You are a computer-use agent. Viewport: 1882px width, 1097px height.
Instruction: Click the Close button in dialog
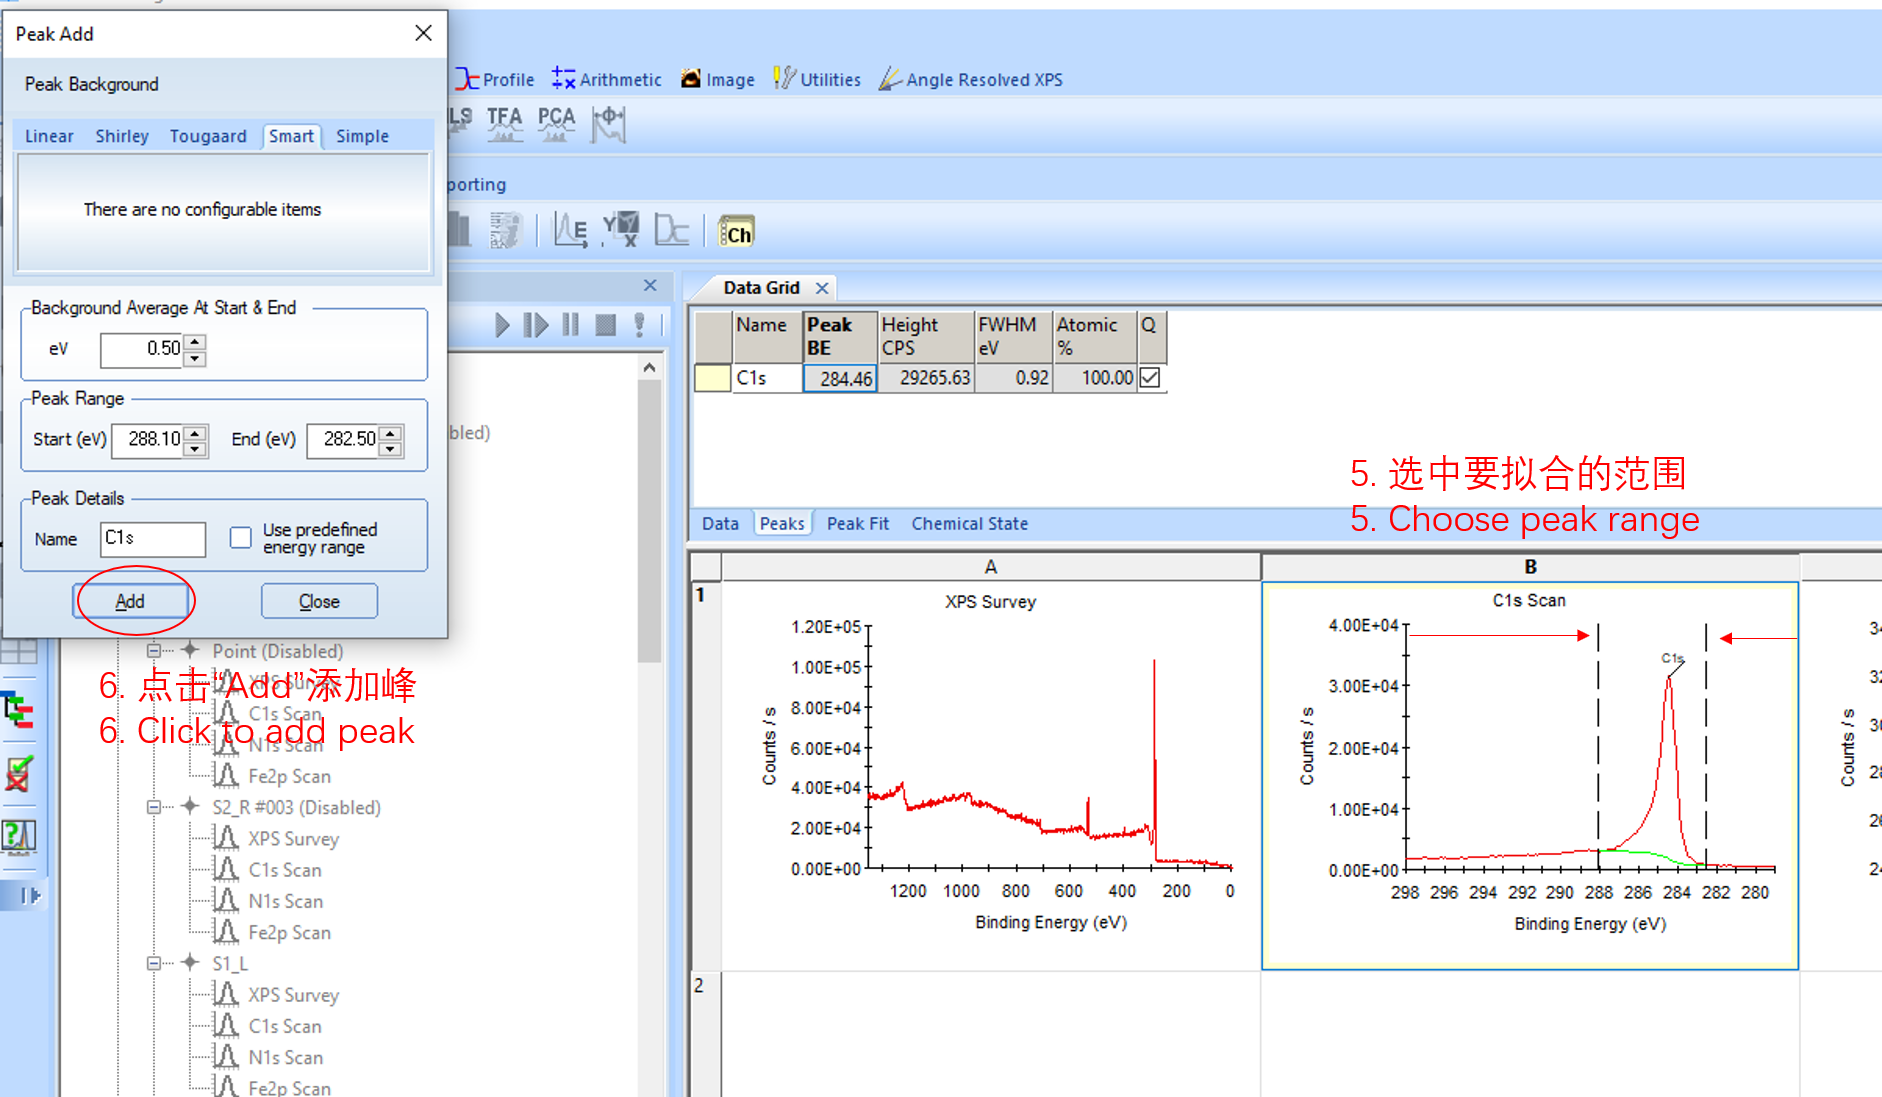point(319,601)
